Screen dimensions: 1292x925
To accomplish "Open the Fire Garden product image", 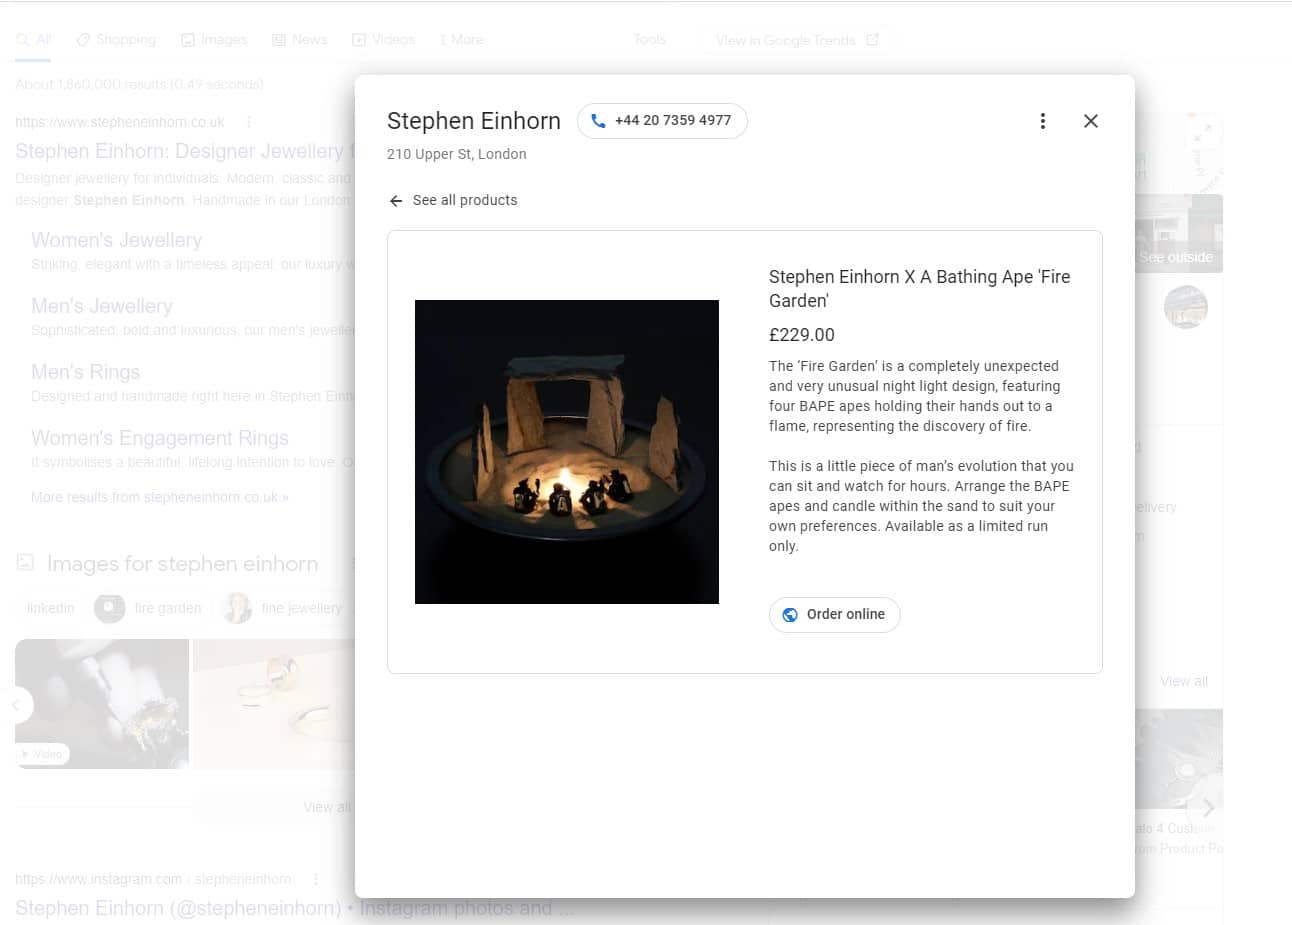I will point(567,452).
